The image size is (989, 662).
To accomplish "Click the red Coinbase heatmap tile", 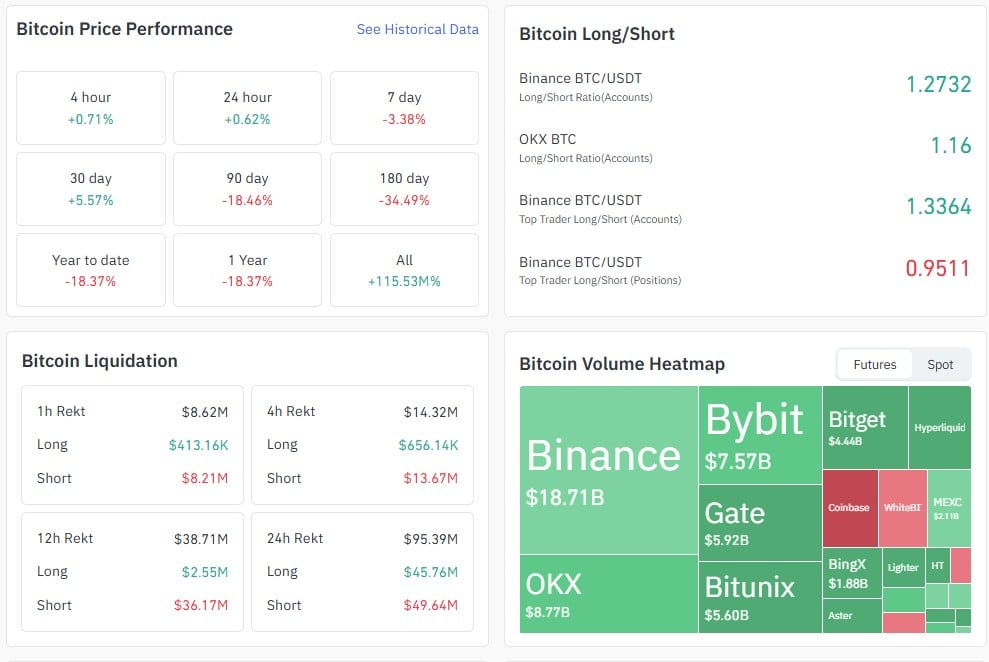I will tap(849, 508).
